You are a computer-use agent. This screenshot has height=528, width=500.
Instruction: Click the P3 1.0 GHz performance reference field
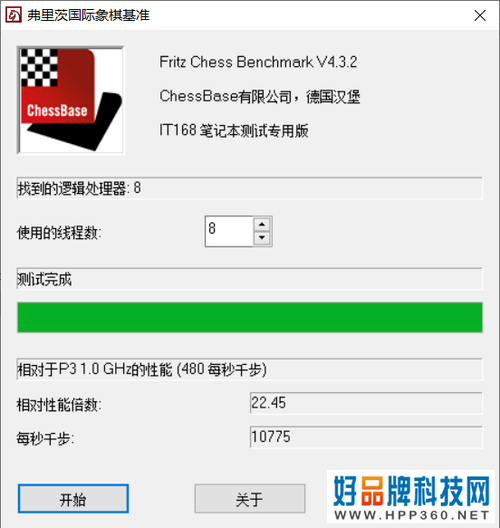tap(250, 369)
